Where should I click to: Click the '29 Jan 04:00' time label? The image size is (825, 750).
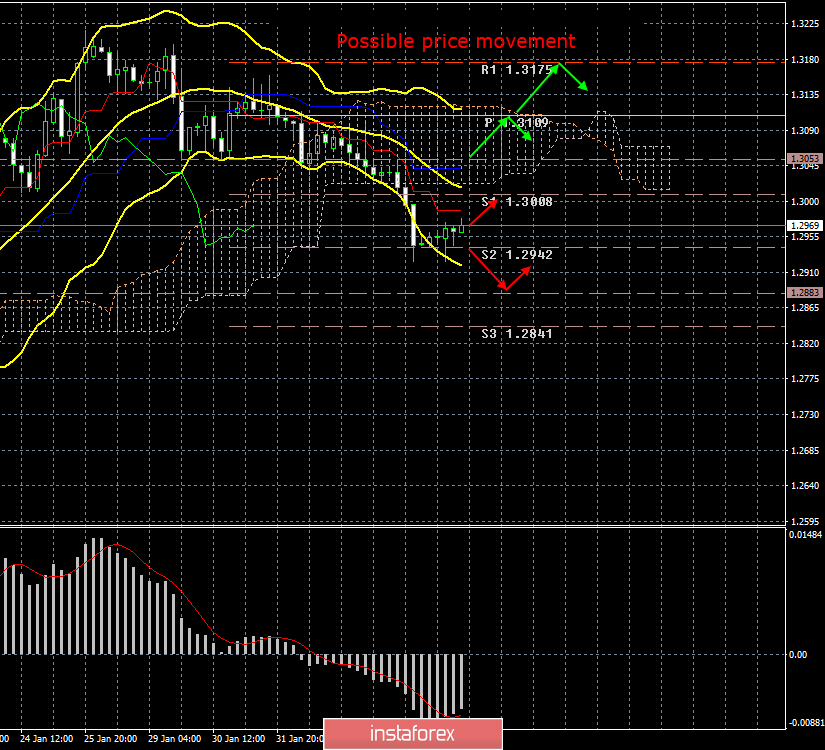tap(174, 739)
